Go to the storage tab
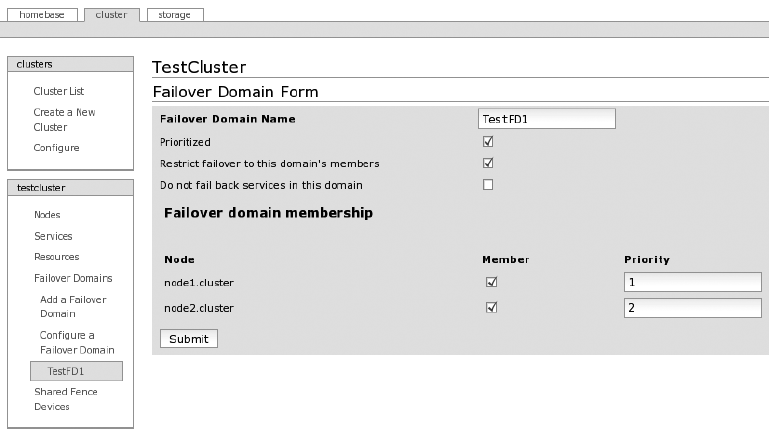This screenshot has height=435, width=769. coord(174,15)
